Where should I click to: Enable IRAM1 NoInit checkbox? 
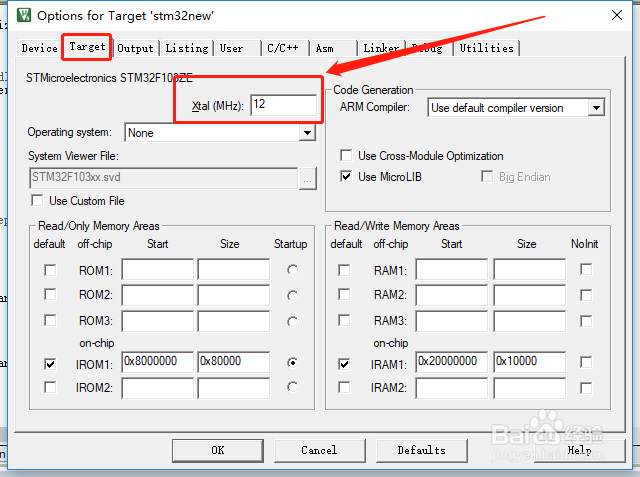coord(586,362)
